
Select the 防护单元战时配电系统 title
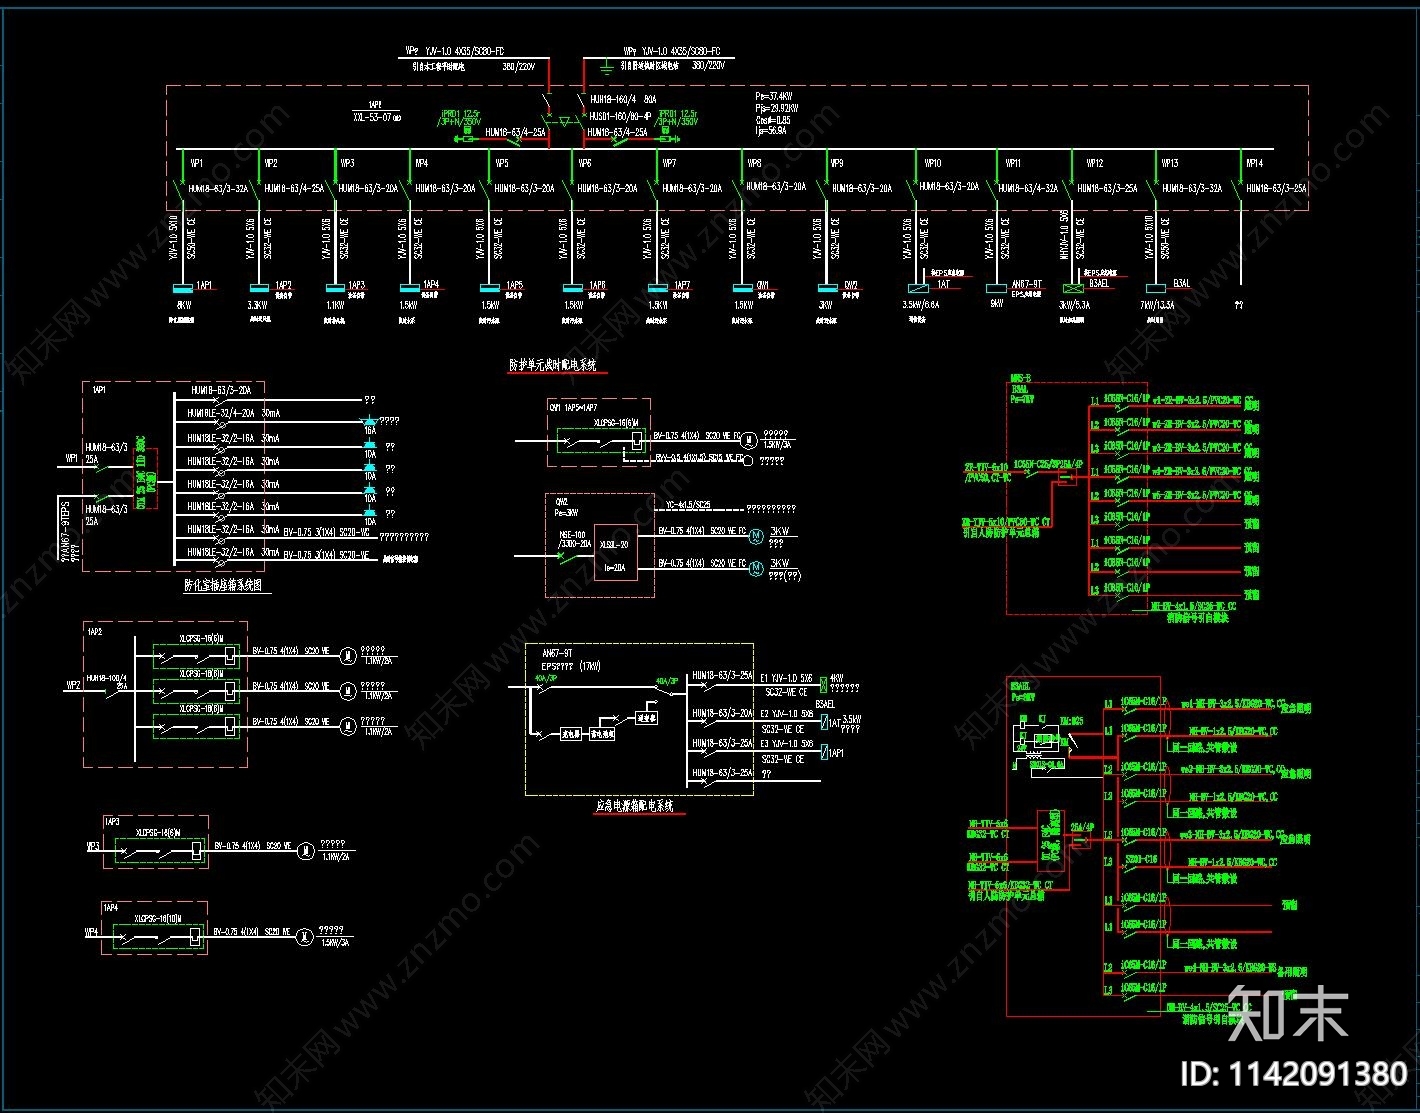(x=552, y=365)
